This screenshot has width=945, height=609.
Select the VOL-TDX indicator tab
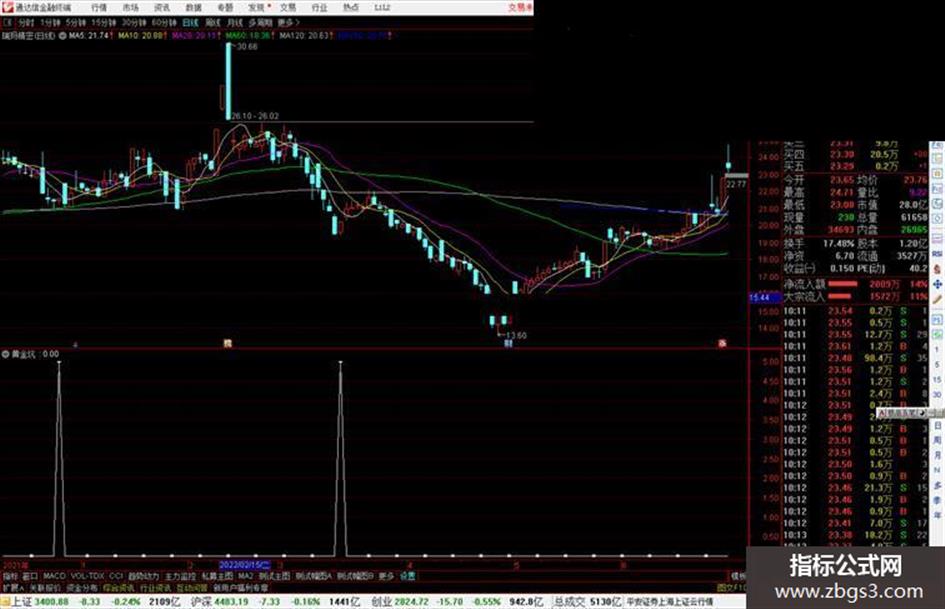pyautogui.click(x=87, y=576)
